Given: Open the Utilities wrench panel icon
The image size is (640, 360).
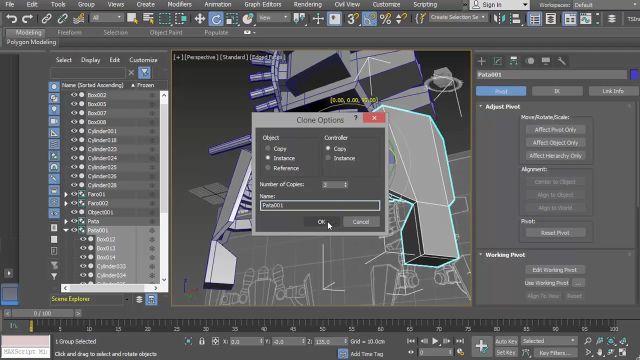Looking at the screenshot, I should (x=562, y=61).
